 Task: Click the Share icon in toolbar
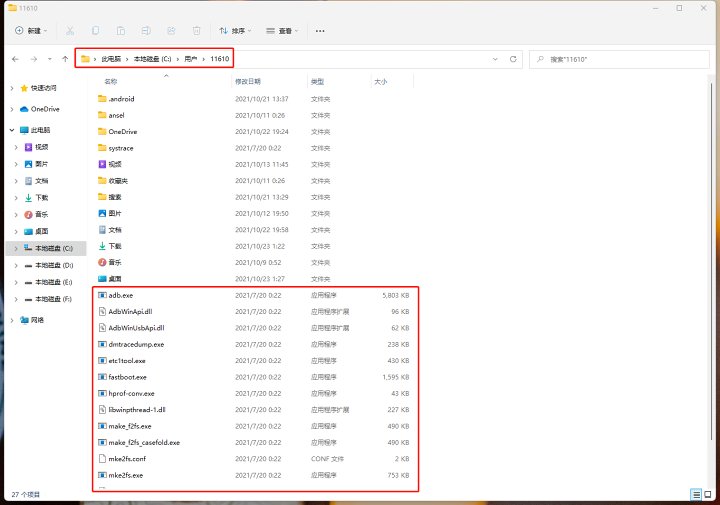click(x=171, y=31)
